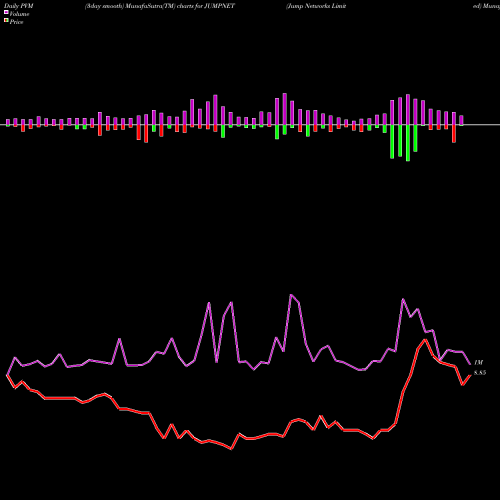Click the 8.85 price value label
500x500 pixels.
(480, 373)
